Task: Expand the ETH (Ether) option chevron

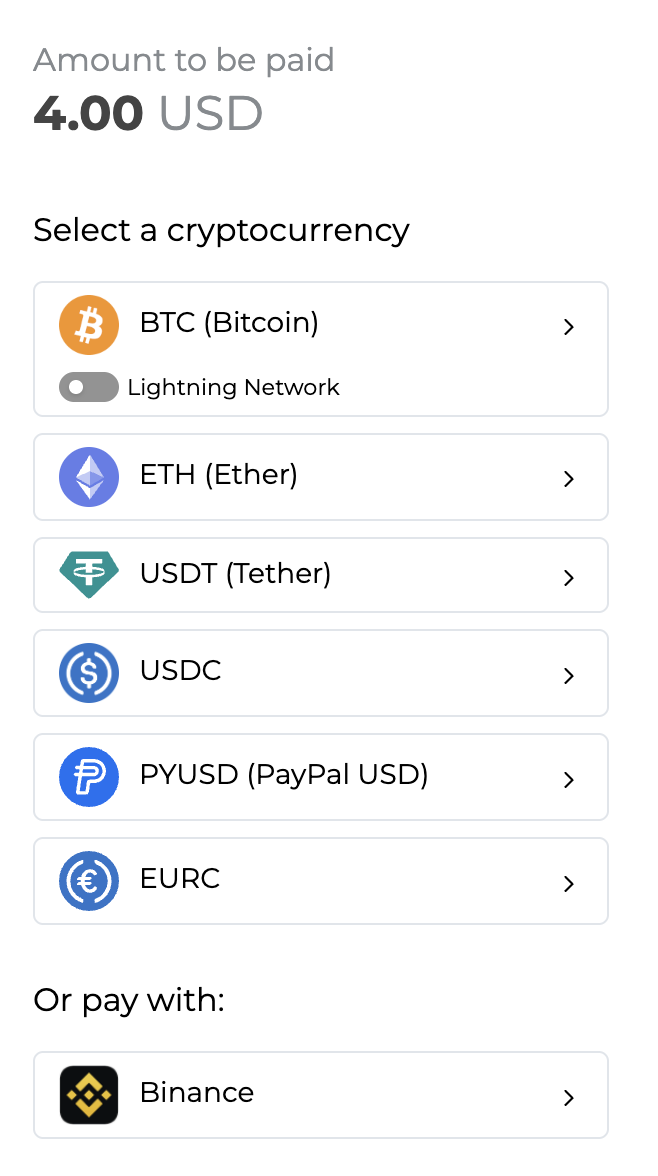Action: click(x=569, y=478)
